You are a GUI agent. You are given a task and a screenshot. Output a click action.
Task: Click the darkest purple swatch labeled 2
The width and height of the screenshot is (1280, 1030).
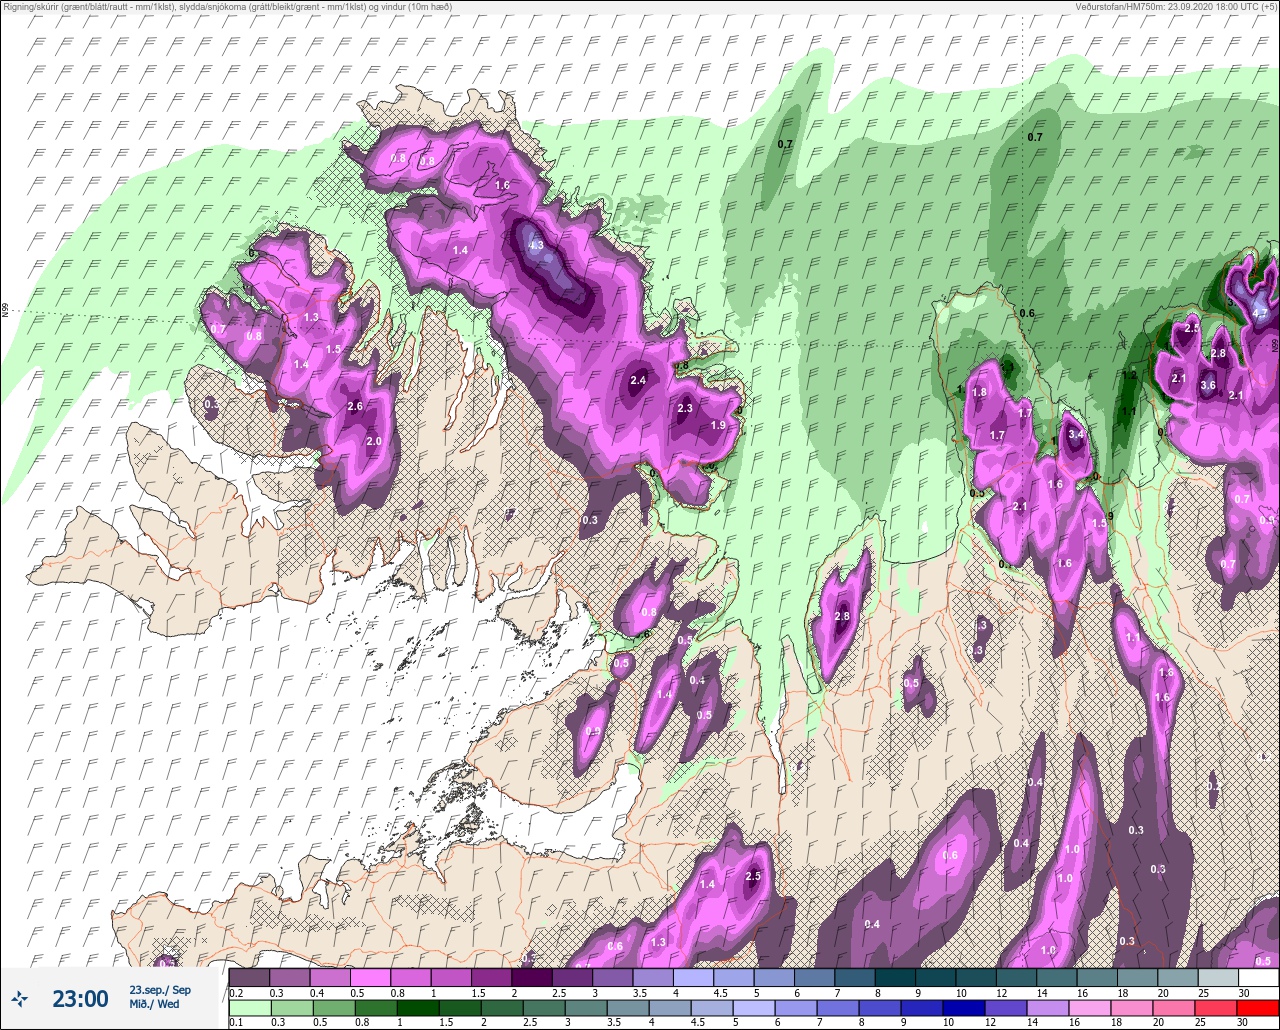532,978
